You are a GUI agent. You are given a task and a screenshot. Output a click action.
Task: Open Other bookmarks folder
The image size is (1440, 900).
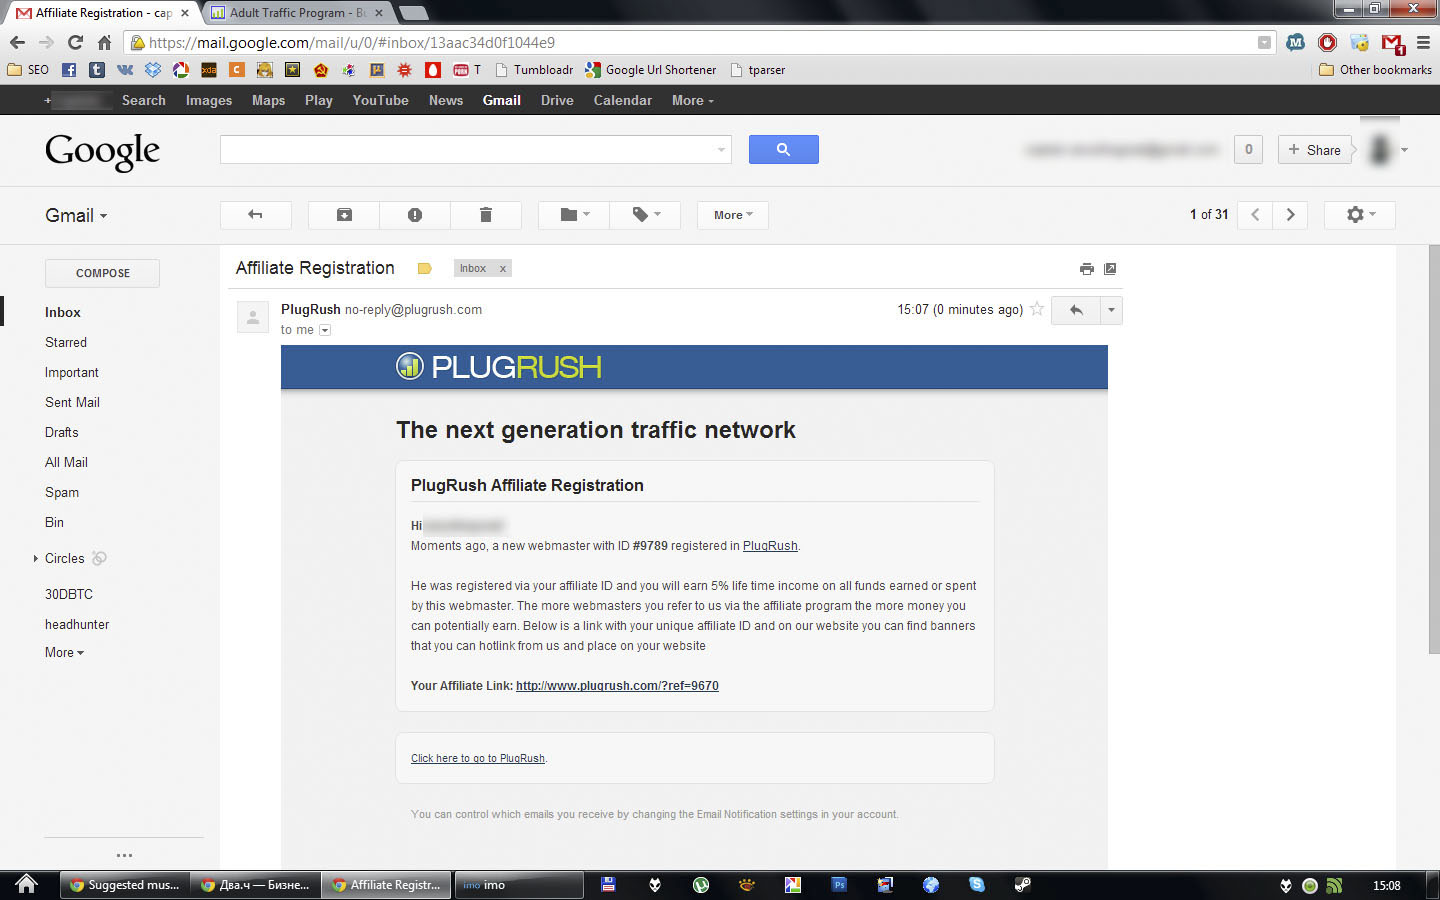point(1375,70)
